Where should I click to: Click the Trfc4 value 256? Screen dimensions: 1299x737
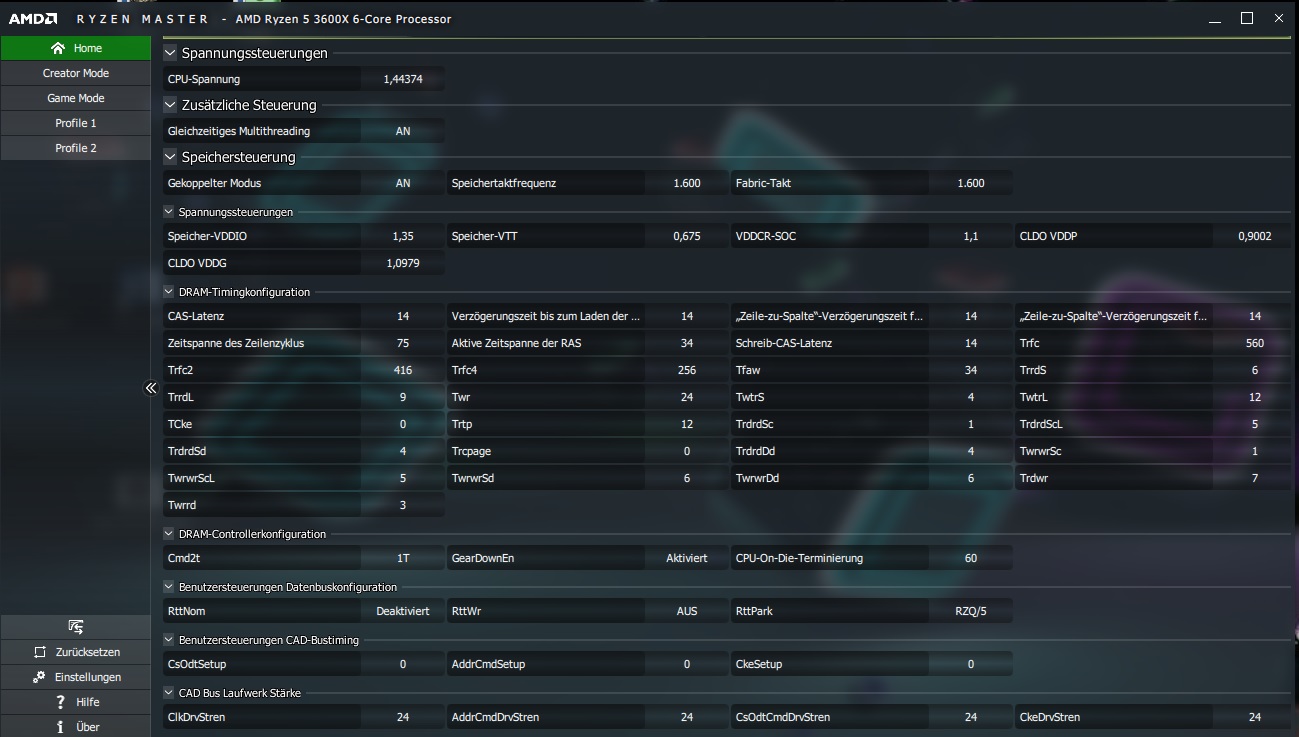(687, 370)
